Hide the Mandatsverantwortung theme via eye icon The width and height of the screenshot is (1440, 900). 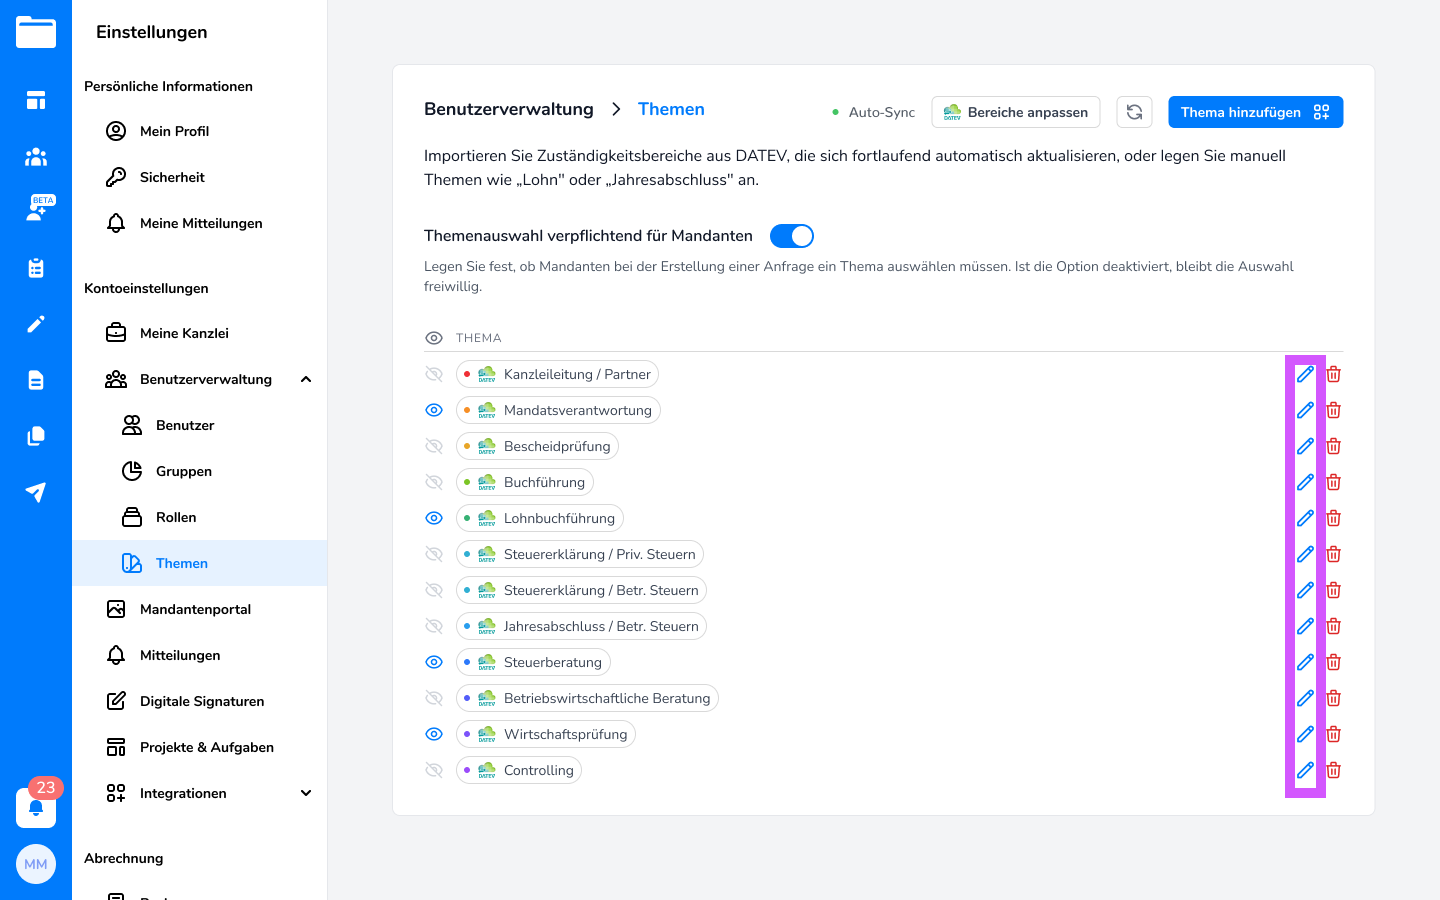pyautogui.click(x=434, y=410)
